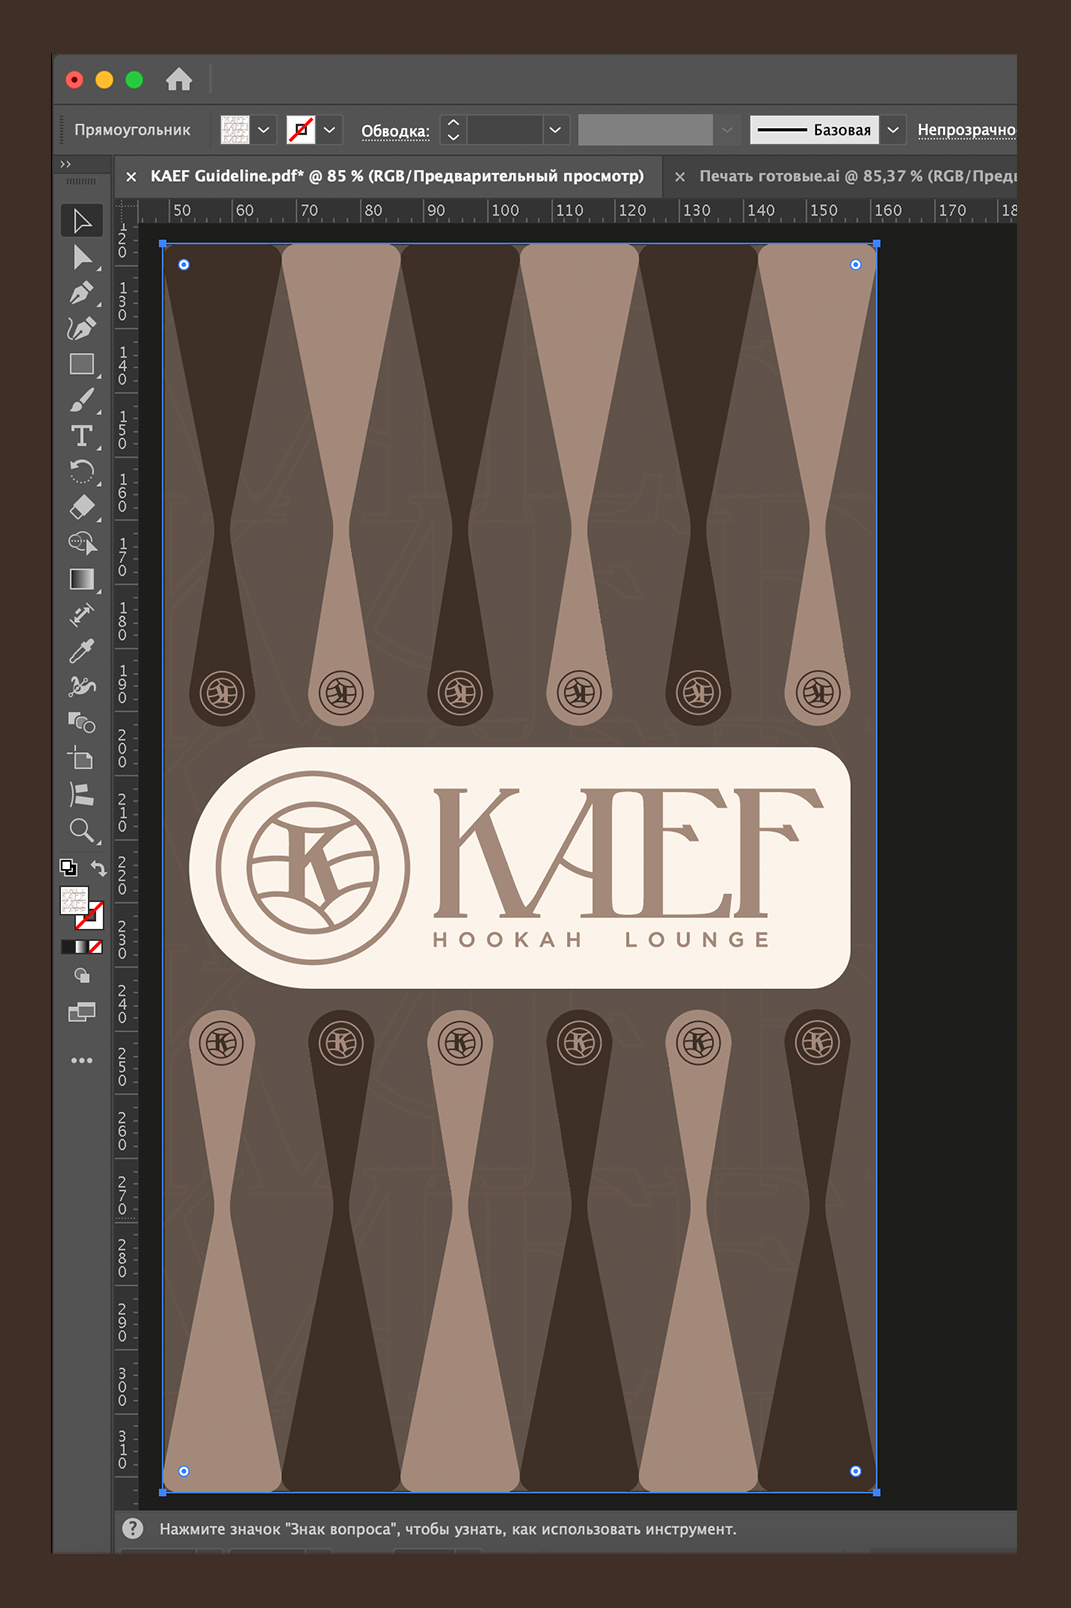Open the stroke color dropdown in control bar

[329, 130]
